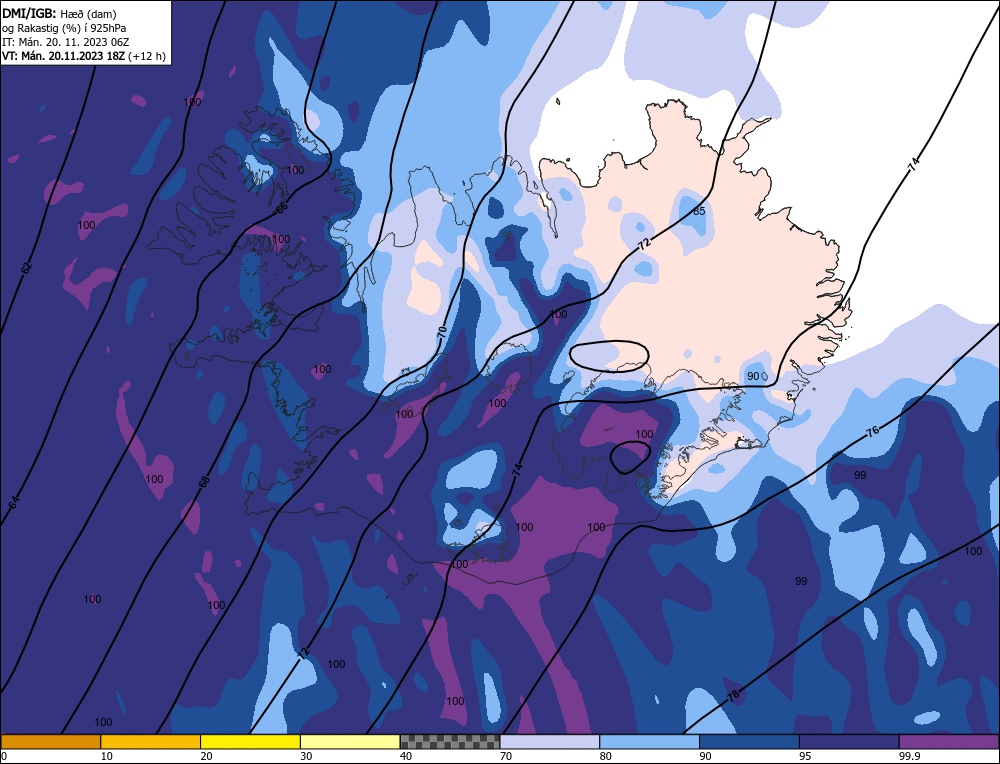
Task: Click the 'DMI/IGB: Hæð (dam)' title line
Action: [x=59, y=13]
